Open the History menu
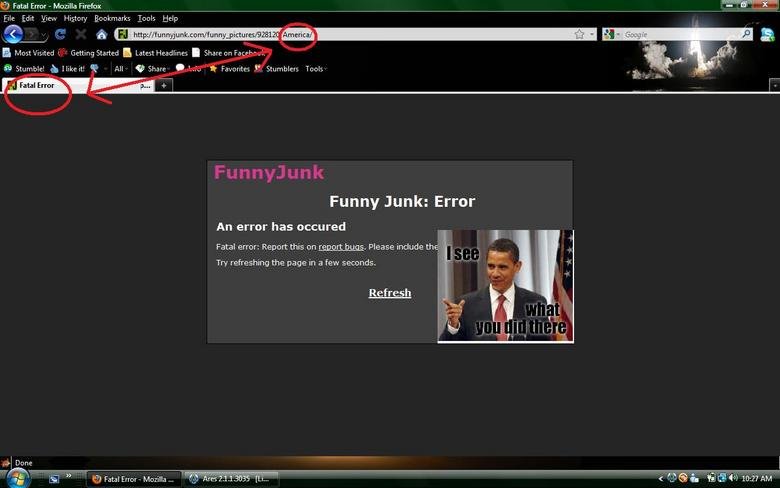 [x=75, y=18]
